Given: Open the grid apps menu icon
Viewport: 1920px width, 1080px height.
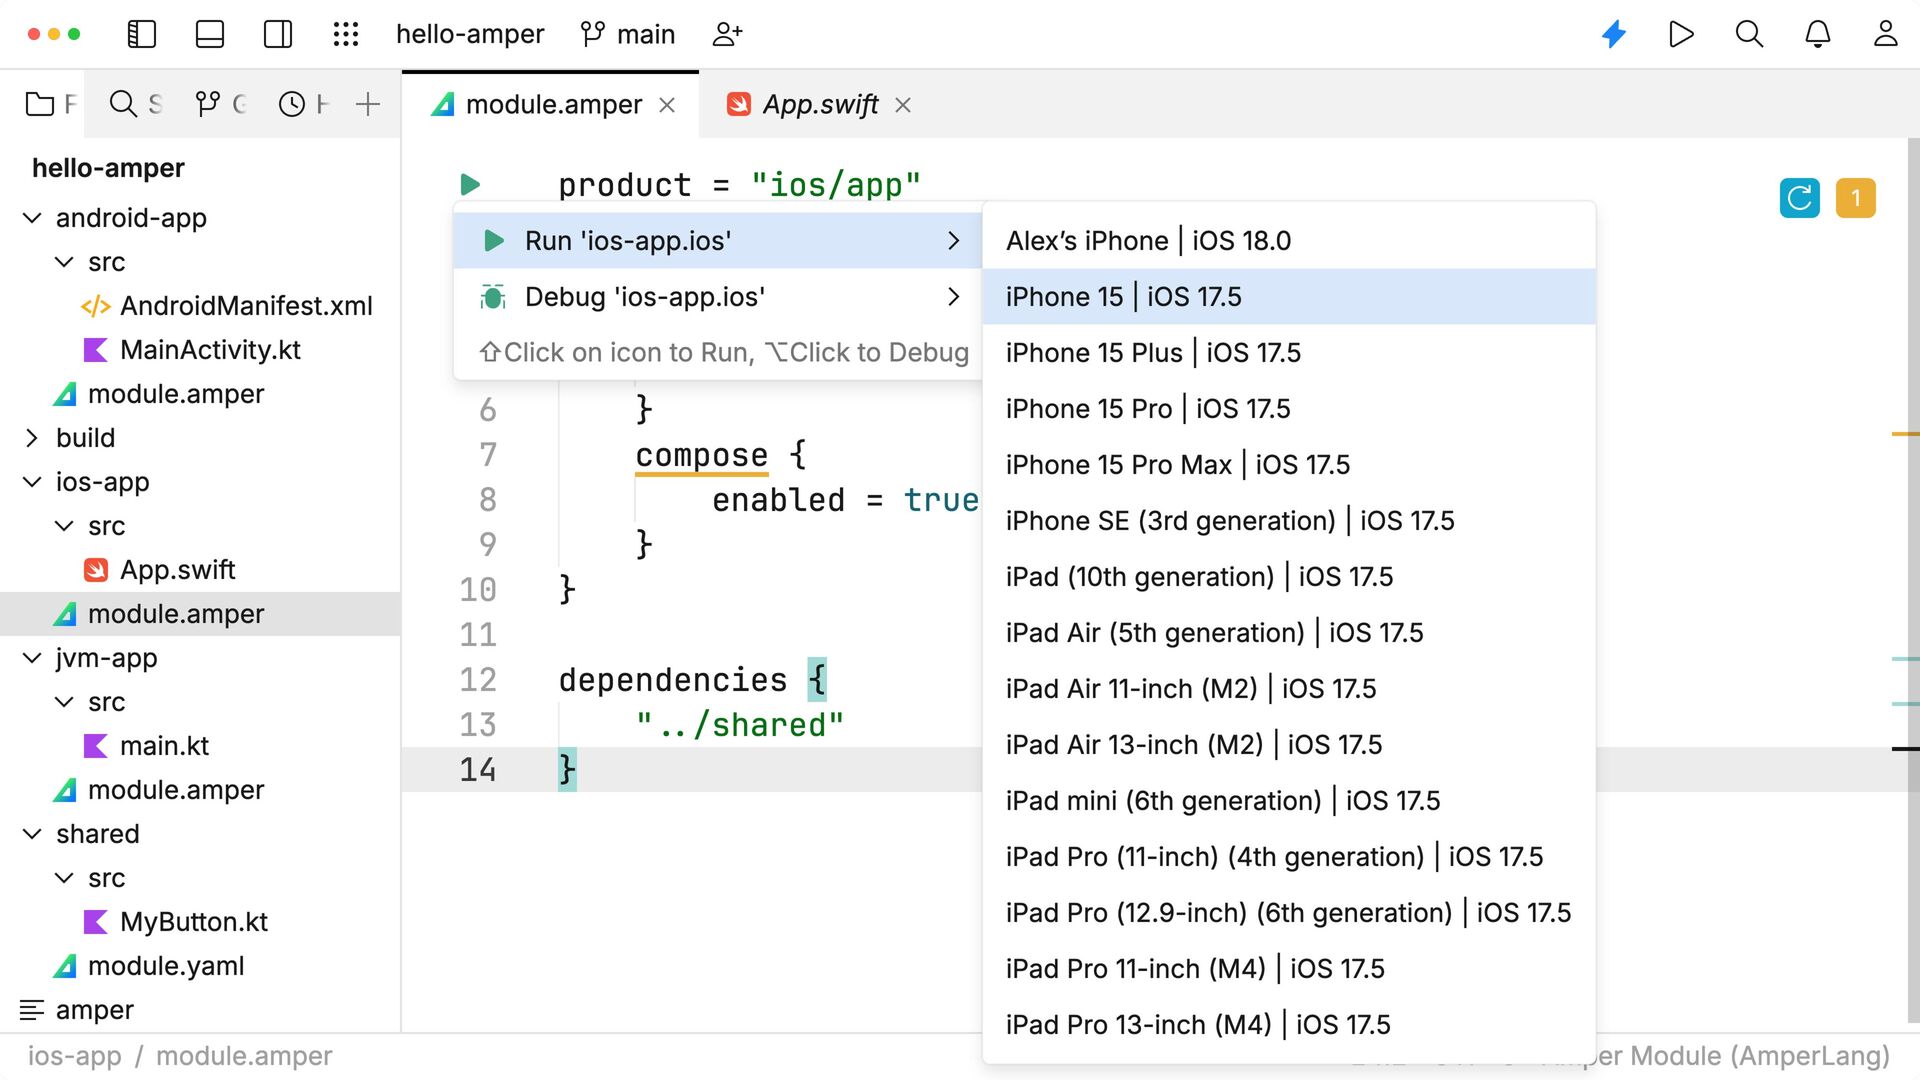Looking at the screenshot, I should click(346, 34).
